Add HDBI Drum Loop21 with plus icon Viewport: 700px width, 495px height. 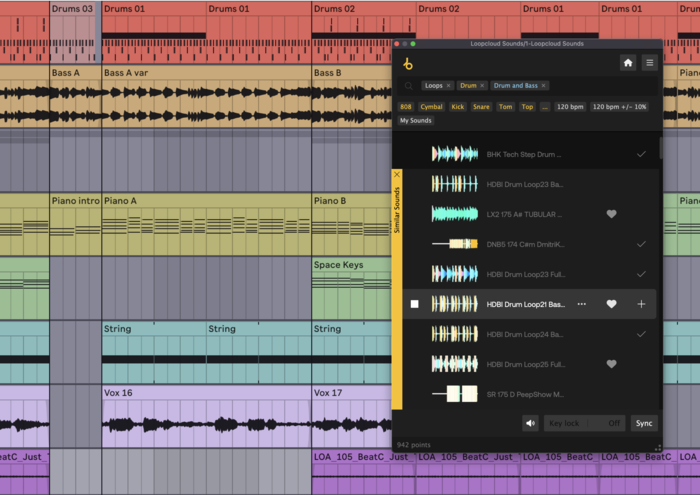(x=641, y=304)
